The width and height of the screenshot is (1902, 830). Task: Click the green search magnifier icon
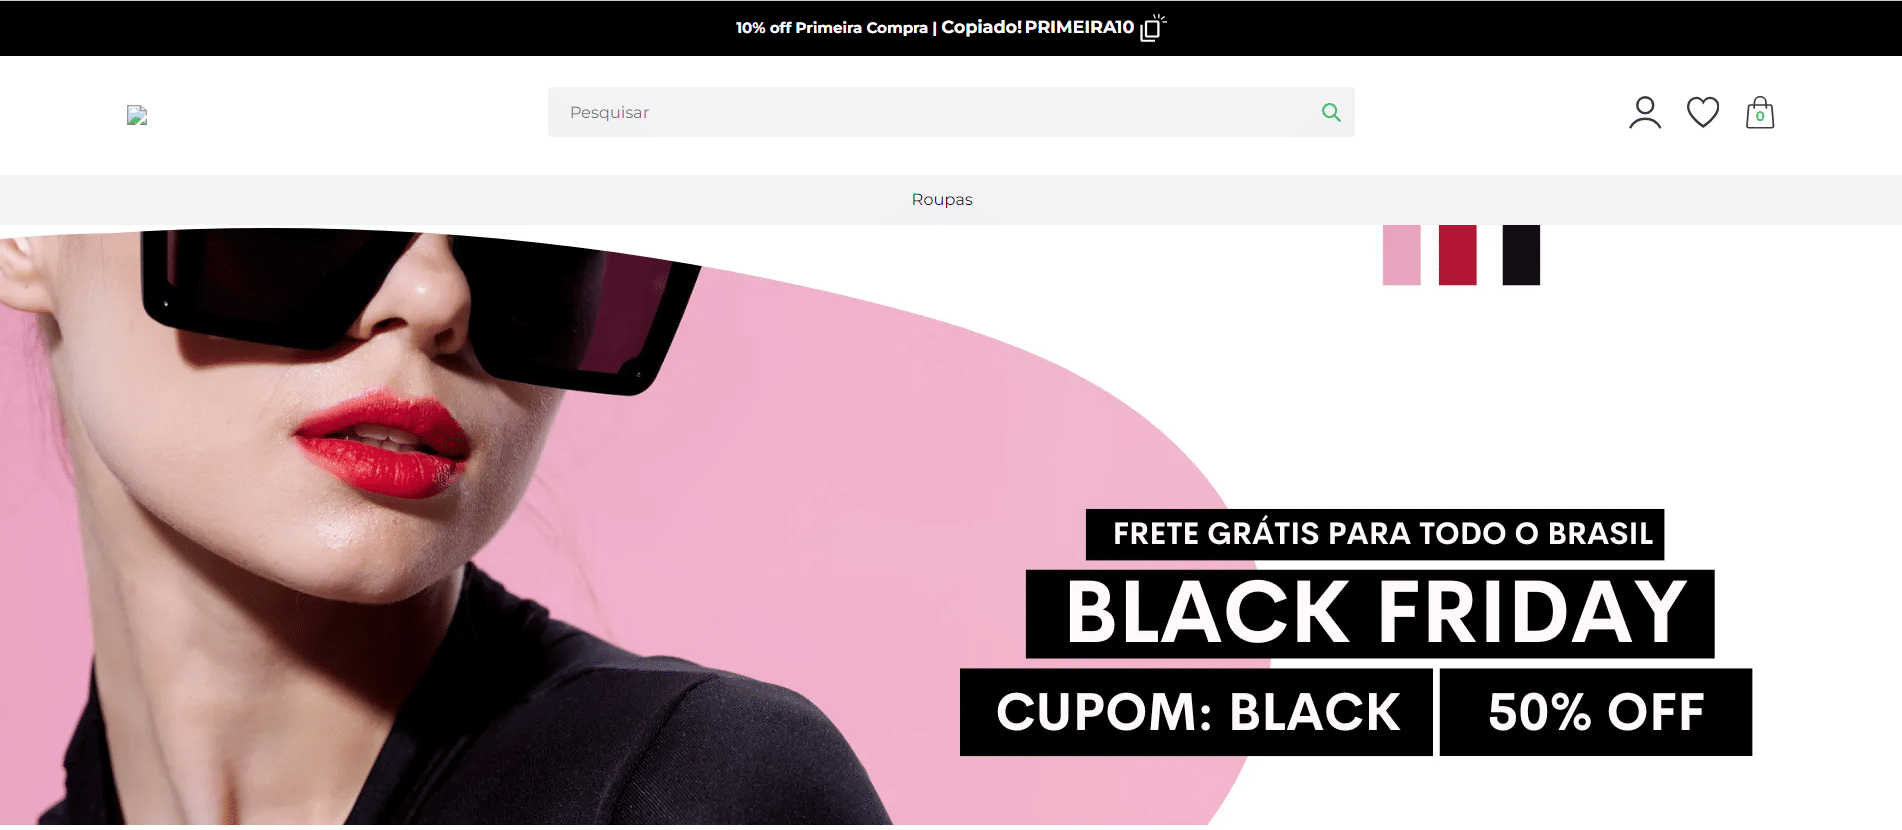coord(1331,112)
